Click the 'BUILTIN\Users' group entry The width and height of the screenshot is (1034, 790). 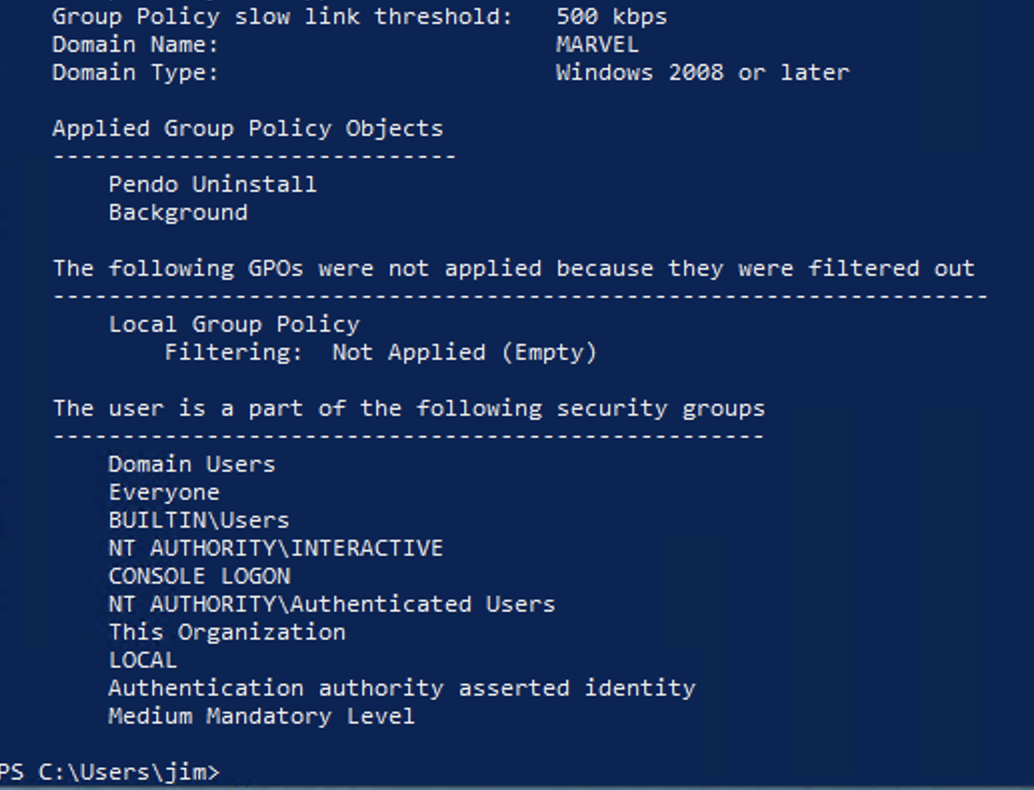point(199,520)
